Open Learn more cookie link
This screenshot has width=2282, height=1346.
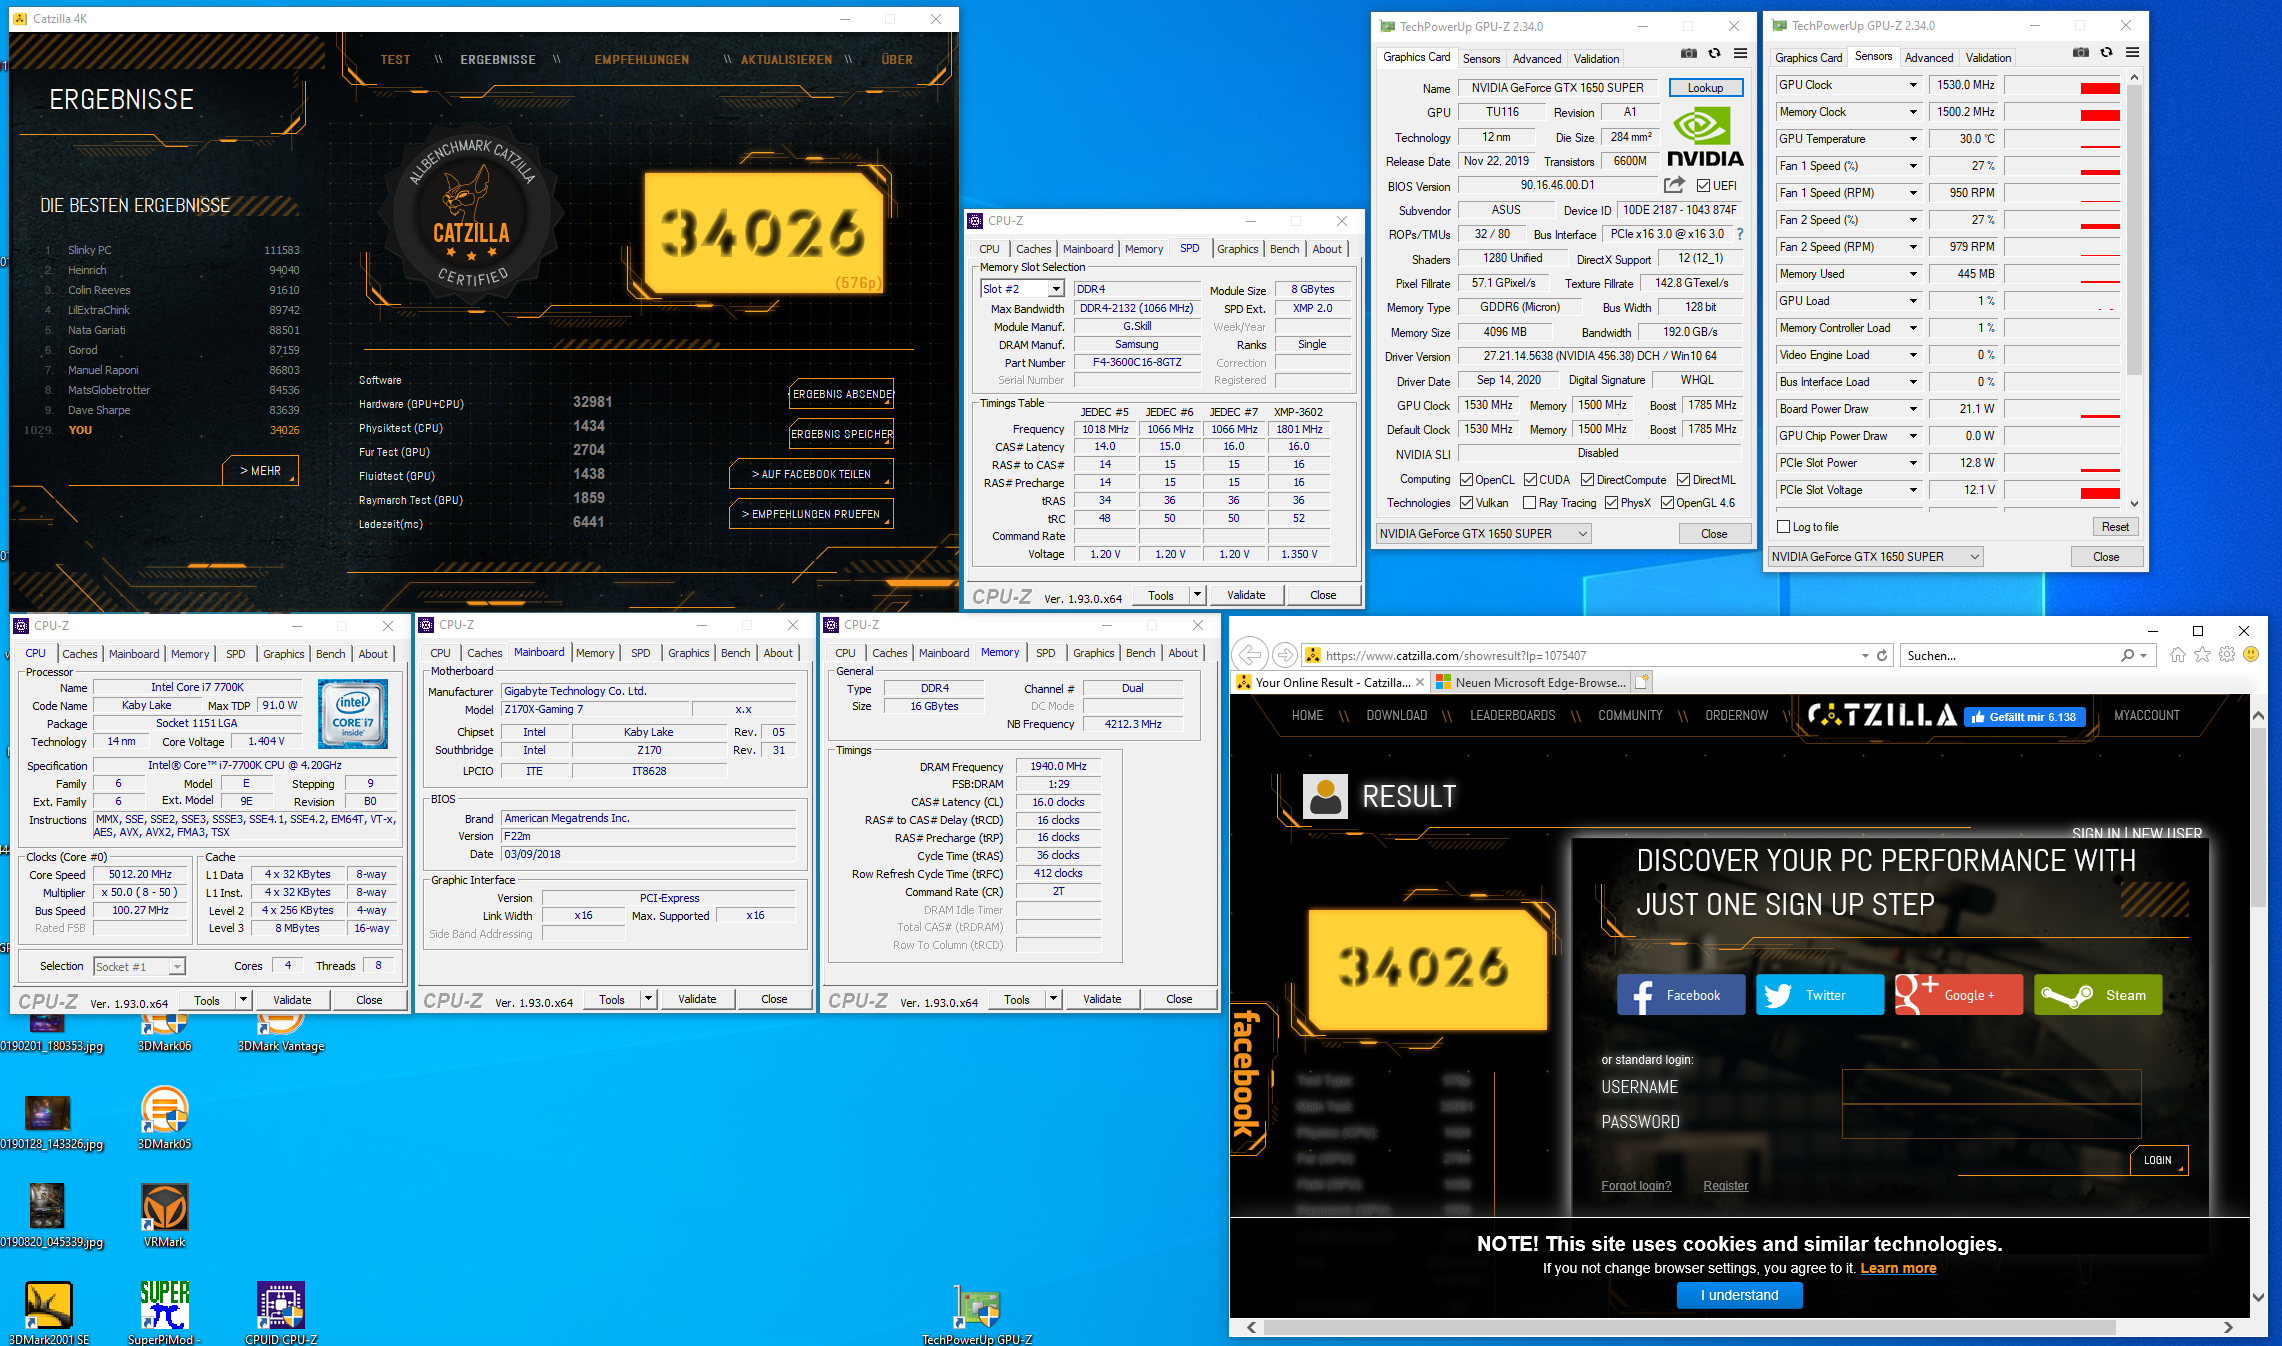pos(1898,1268)
